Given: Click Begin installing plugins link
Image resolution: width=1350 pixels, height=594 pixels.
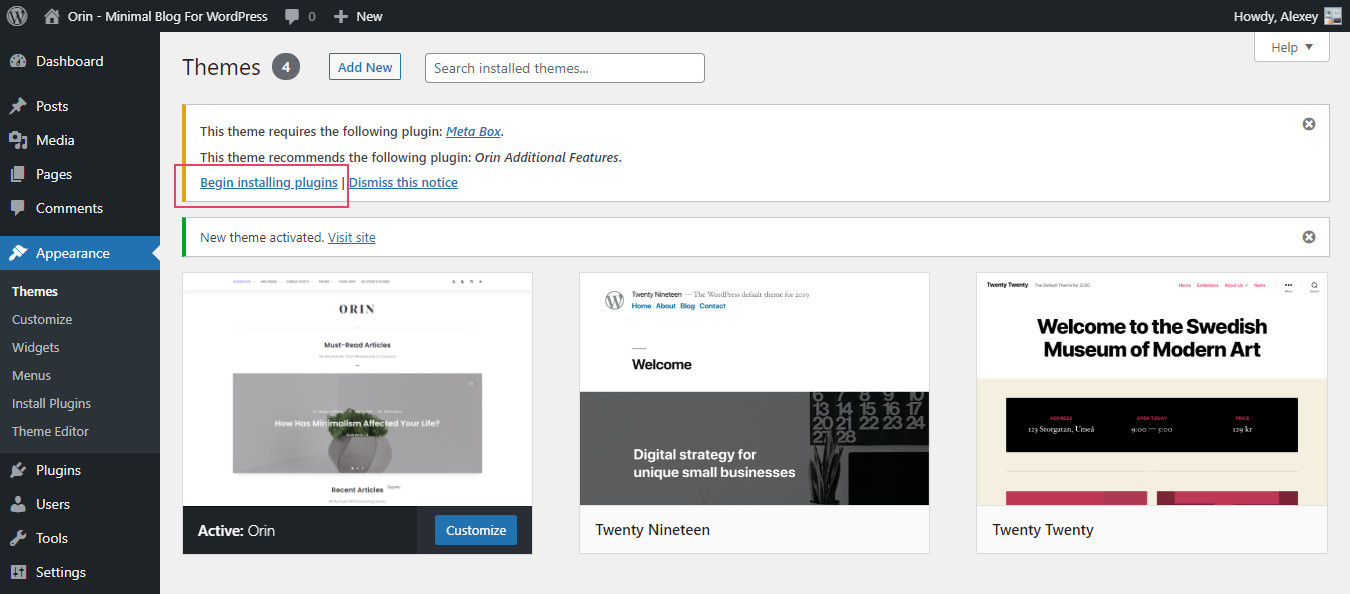Looking at the screenshot, I should point(268,182).
